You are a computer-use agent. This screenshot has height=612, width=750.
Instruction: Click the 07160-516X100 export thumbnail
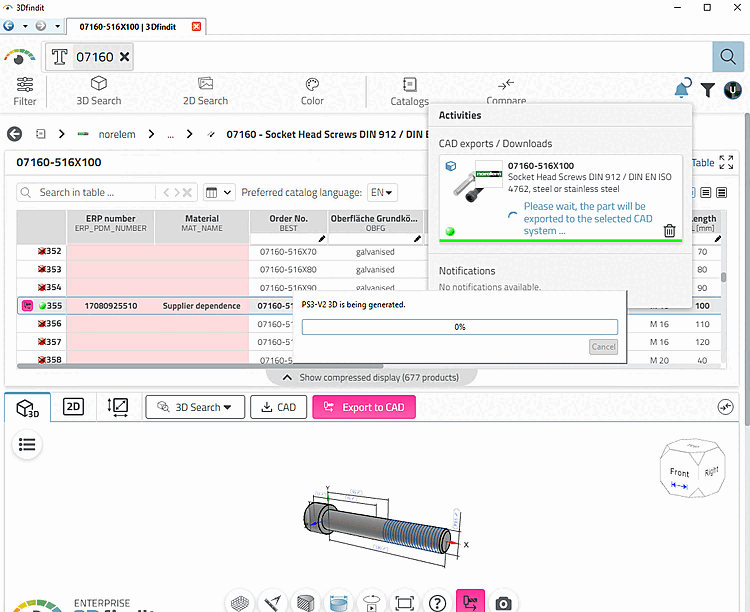click(477, 181)
